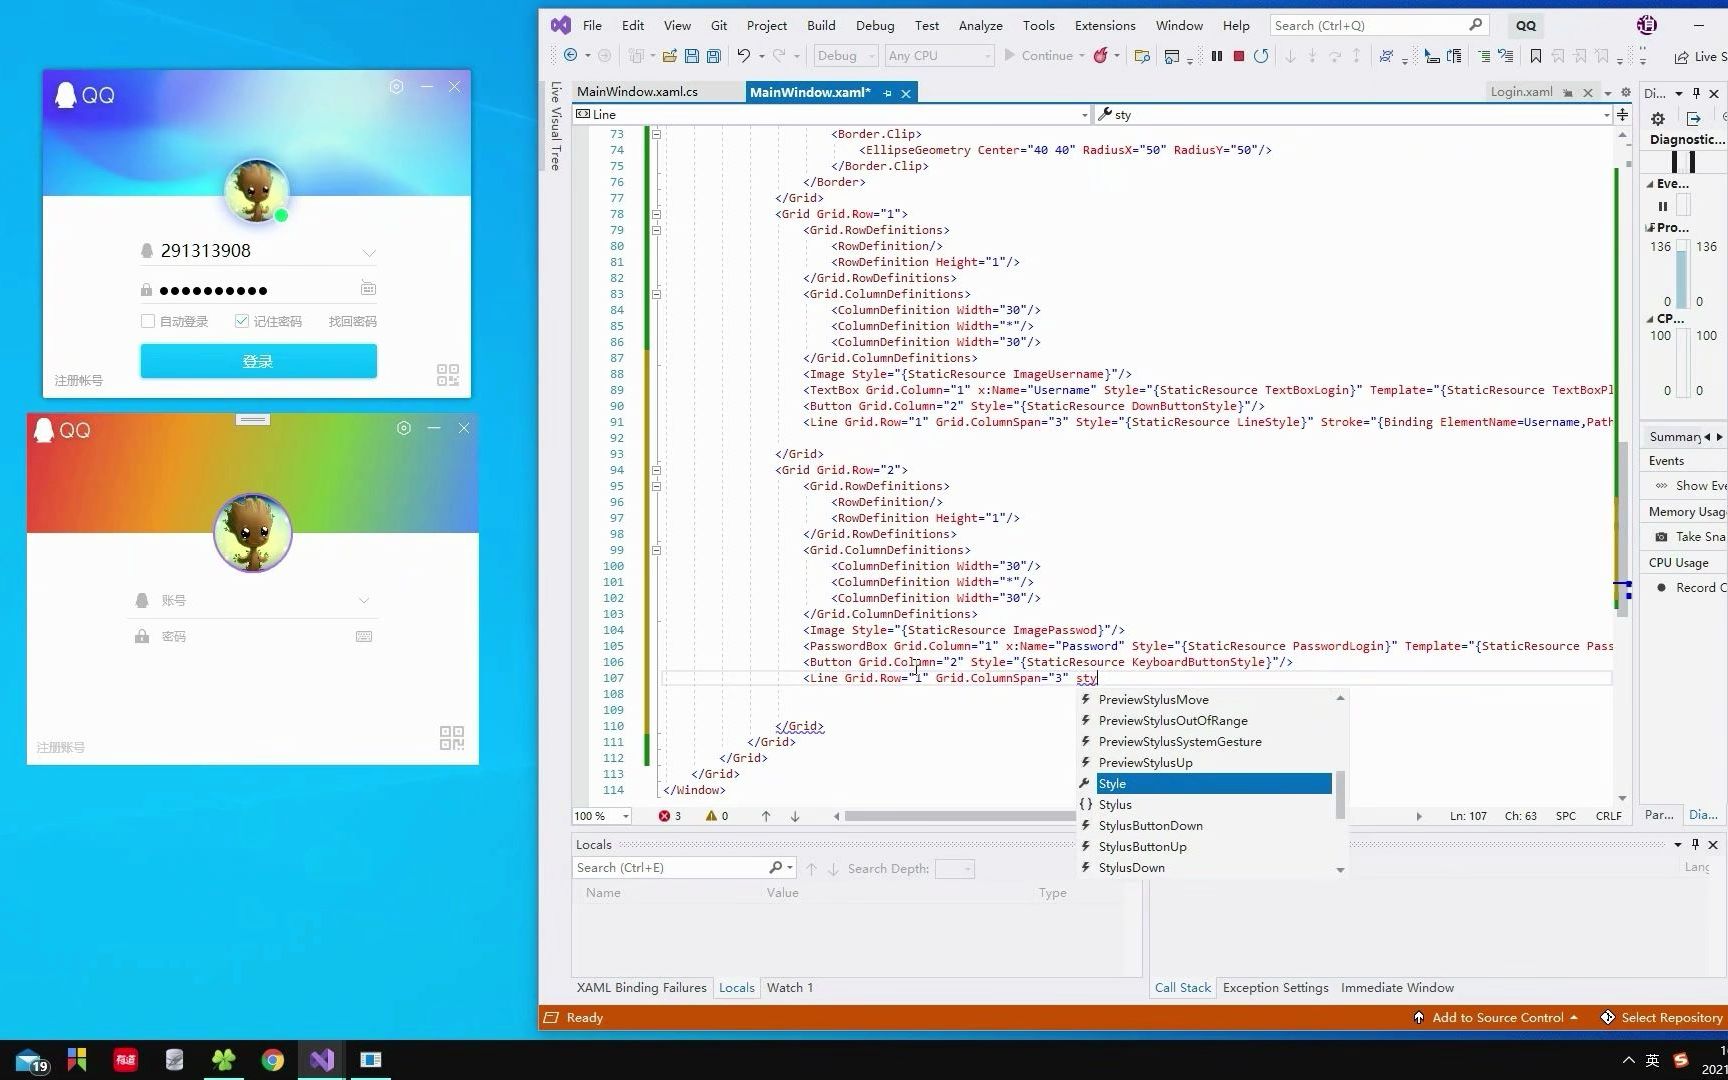Click the retrieve password link in QQ
The width and height of the screenshot is (1728, 1080).
coord(352,321)
